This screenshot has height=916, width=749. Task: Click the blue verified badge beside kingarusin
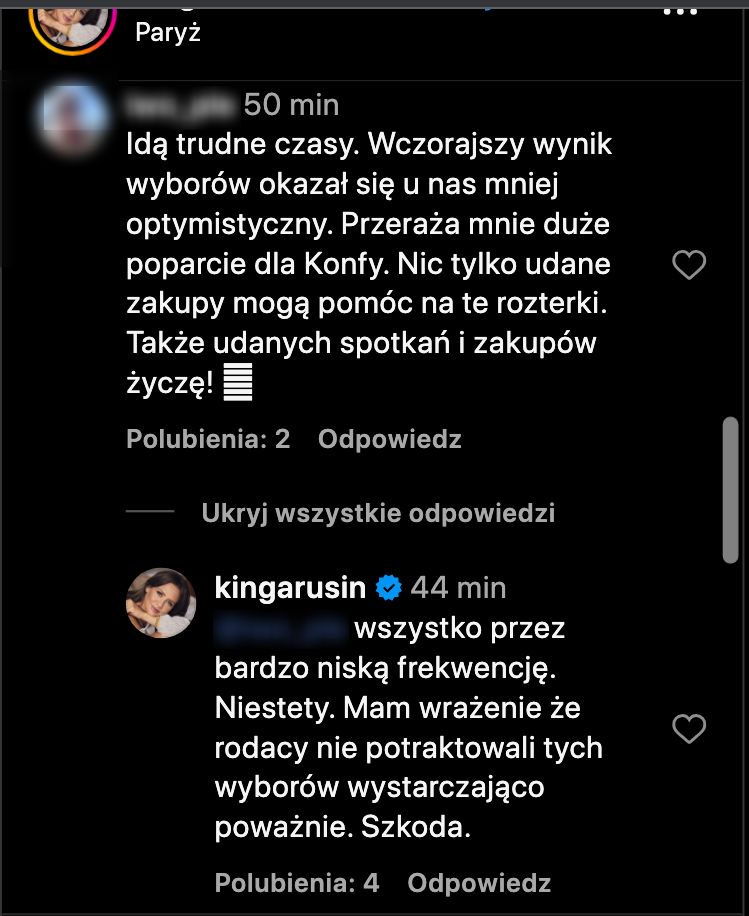(x=387, y=587)
